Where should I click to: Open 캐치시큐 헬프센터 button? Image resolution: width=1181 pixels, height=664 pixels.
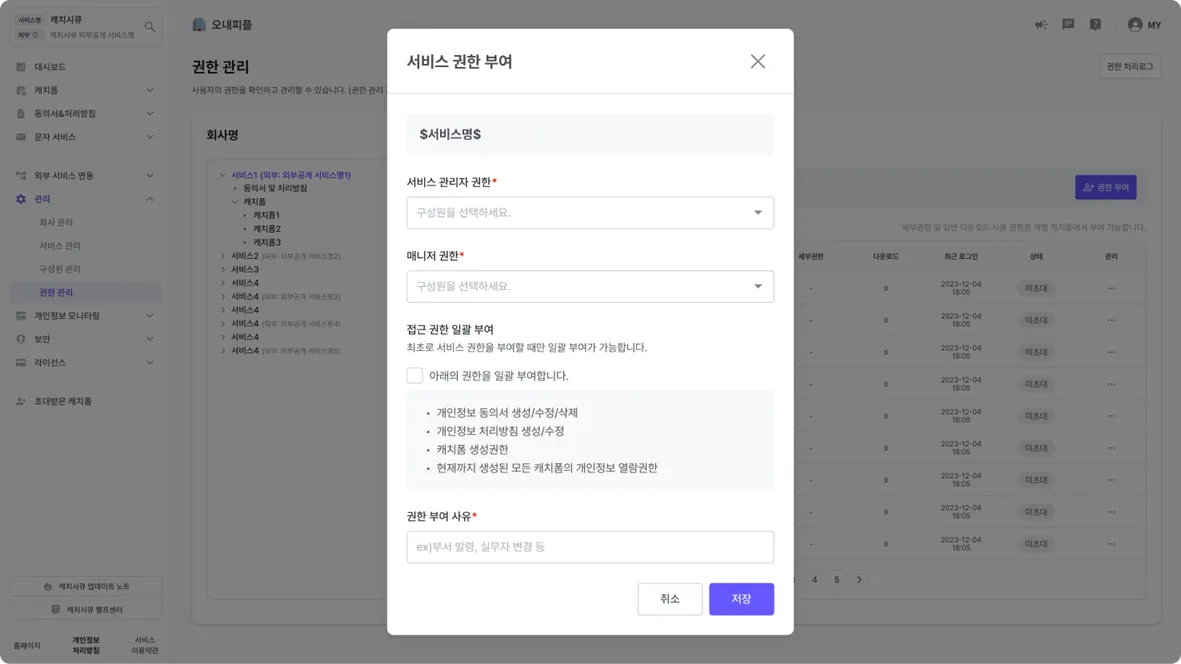pos(86,609)
